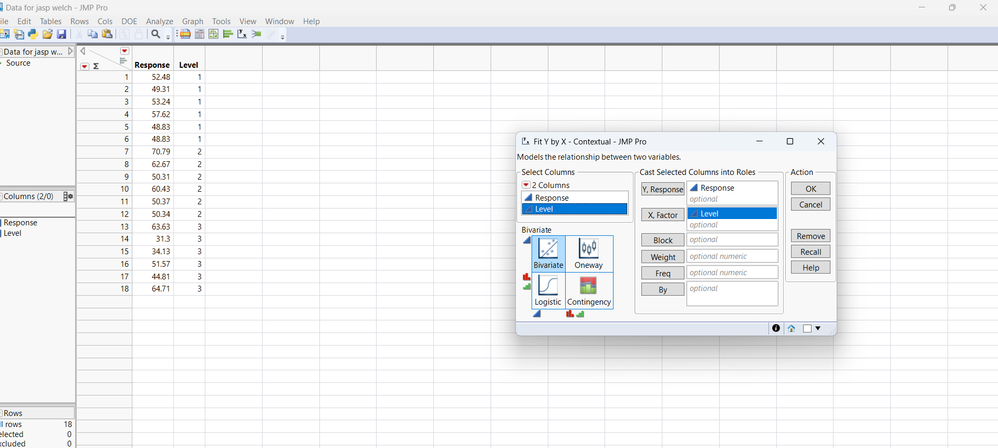Image resolution: width=998 pixels, height=448 pixels.
Task: Open the Analyze menu
Action: pos(159,21)
